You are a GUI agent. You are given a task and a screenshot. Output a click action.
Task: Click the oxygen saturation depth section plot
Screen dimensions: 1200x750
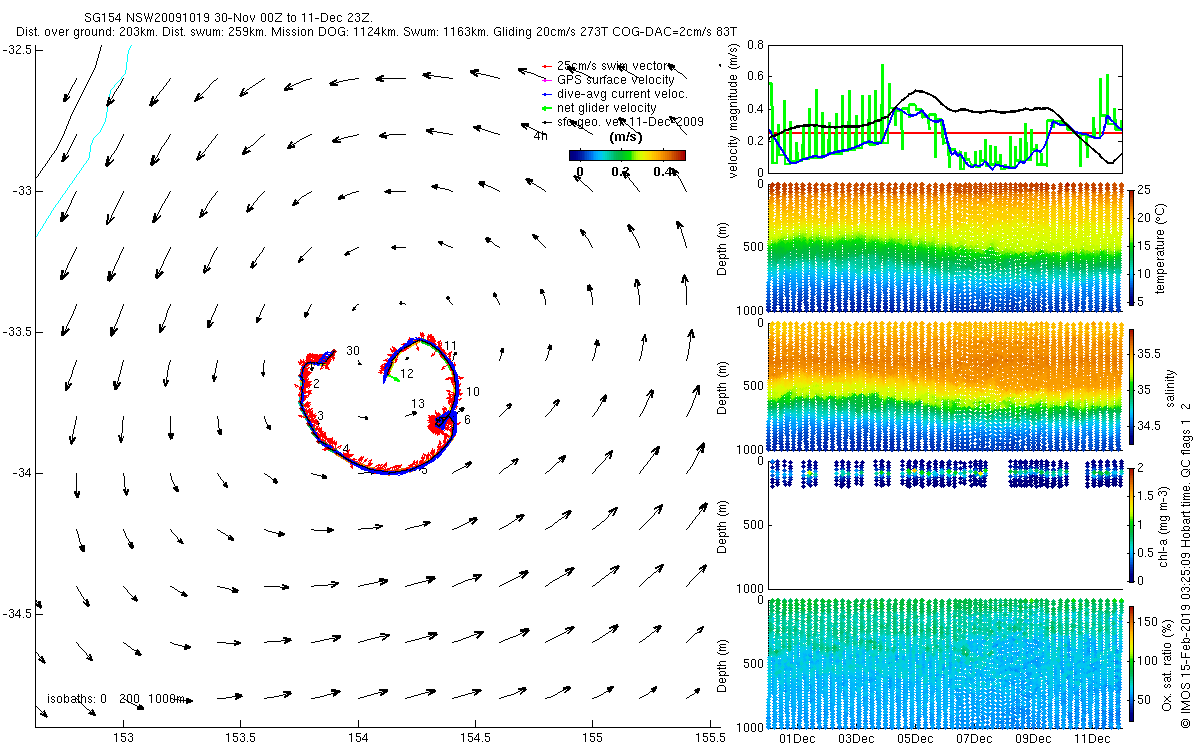(x=944, y=662)
